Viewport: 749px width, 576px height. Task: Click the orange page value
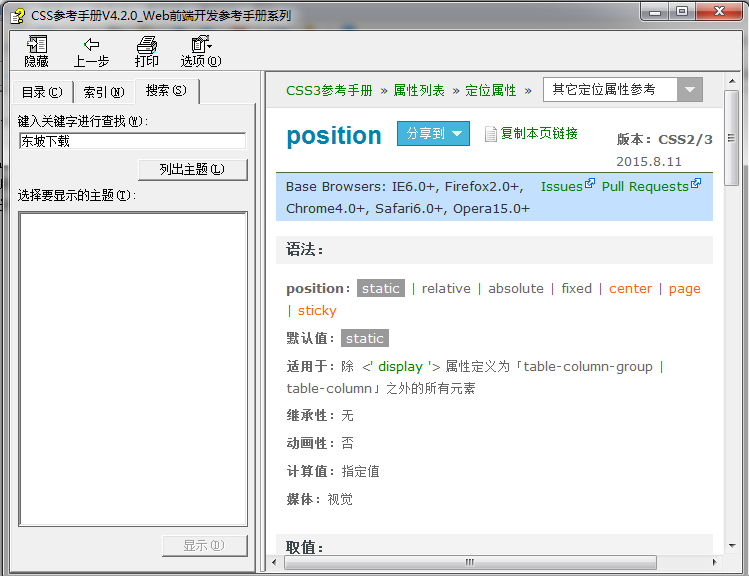(685, 289)
